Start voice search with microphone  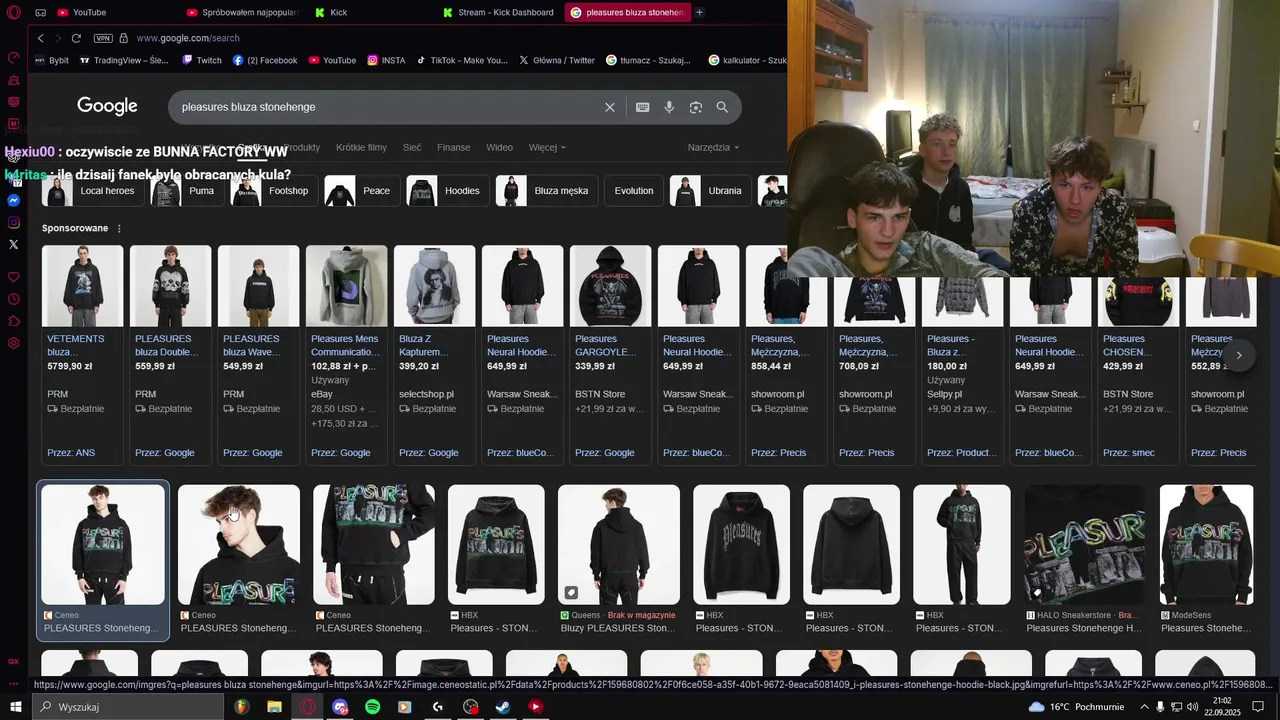tap(669, 107)
